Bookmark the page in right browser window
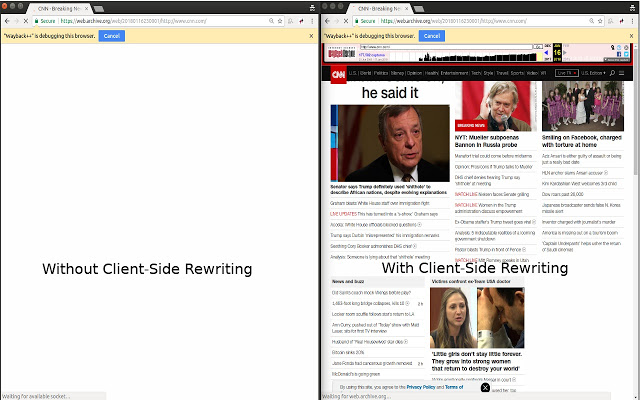This screenshot has width=640, height=400. click(x=600, y=21)
